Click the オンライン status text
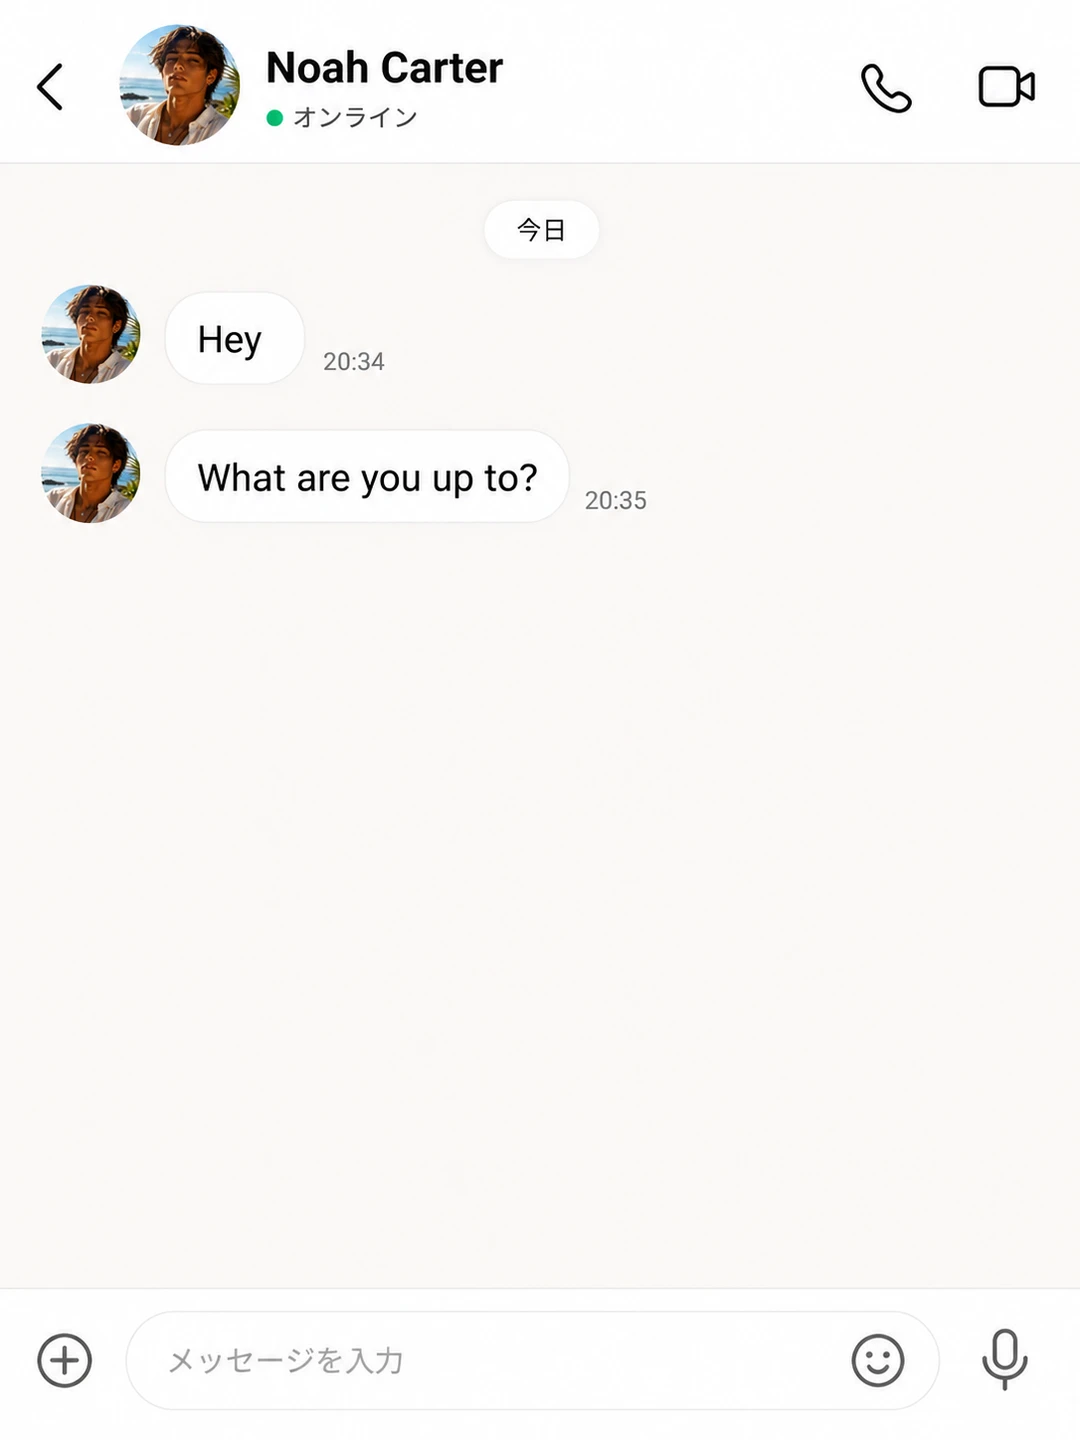 (x=355, y=118)
